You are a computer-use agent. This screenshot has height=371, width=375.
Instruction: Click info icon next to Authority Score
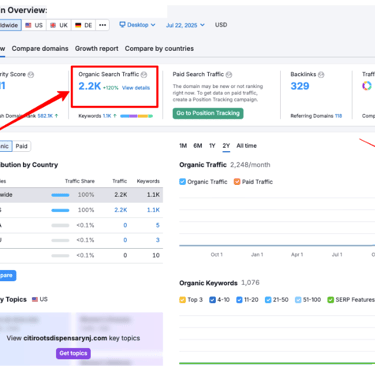[31, 75]
